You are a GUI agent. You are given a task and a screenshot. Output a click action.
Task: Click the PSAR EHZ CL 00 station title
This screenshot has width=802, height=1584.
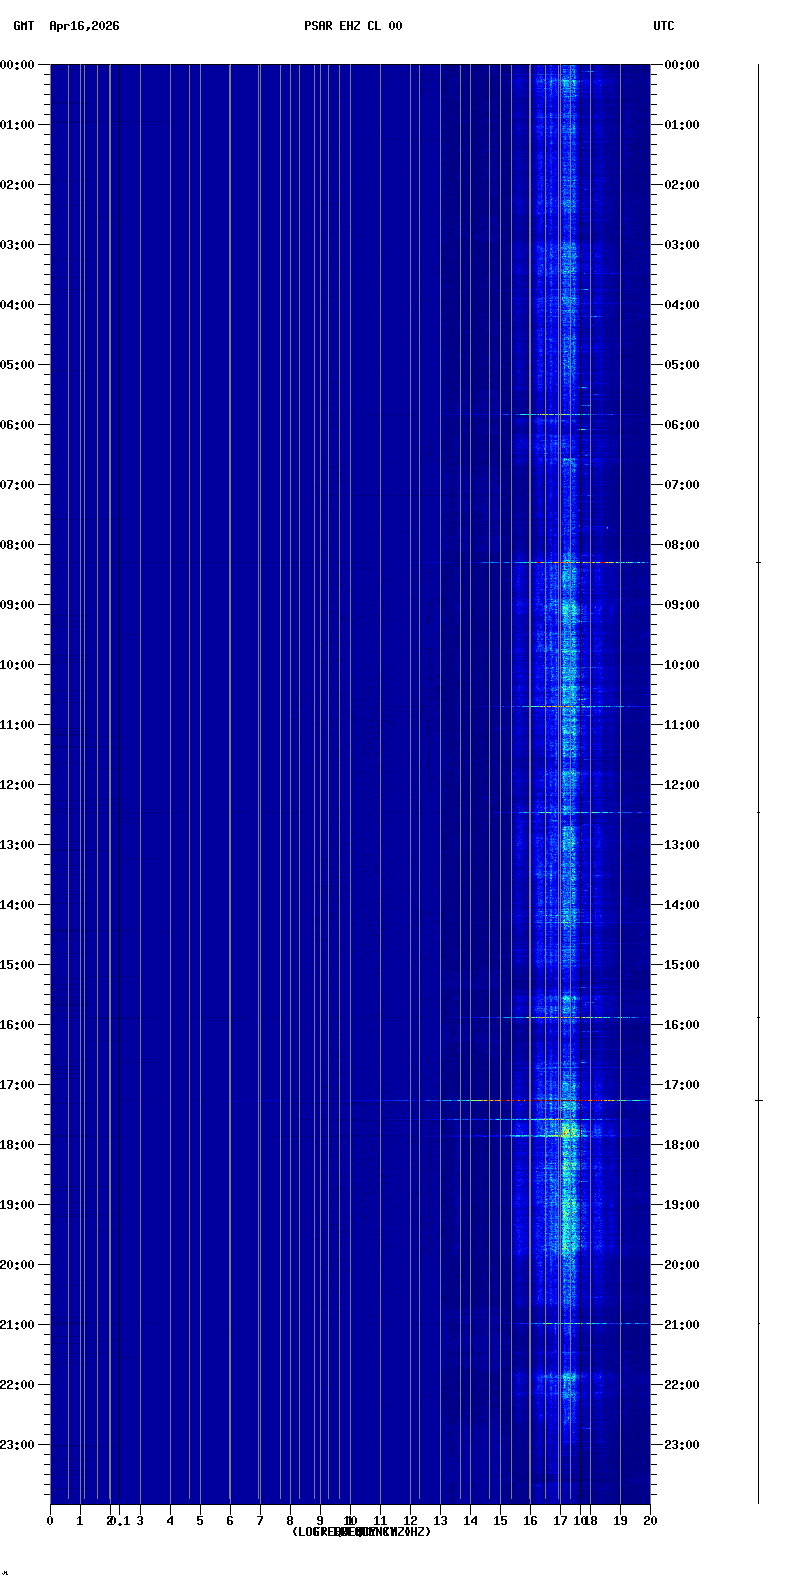(353, 26)
